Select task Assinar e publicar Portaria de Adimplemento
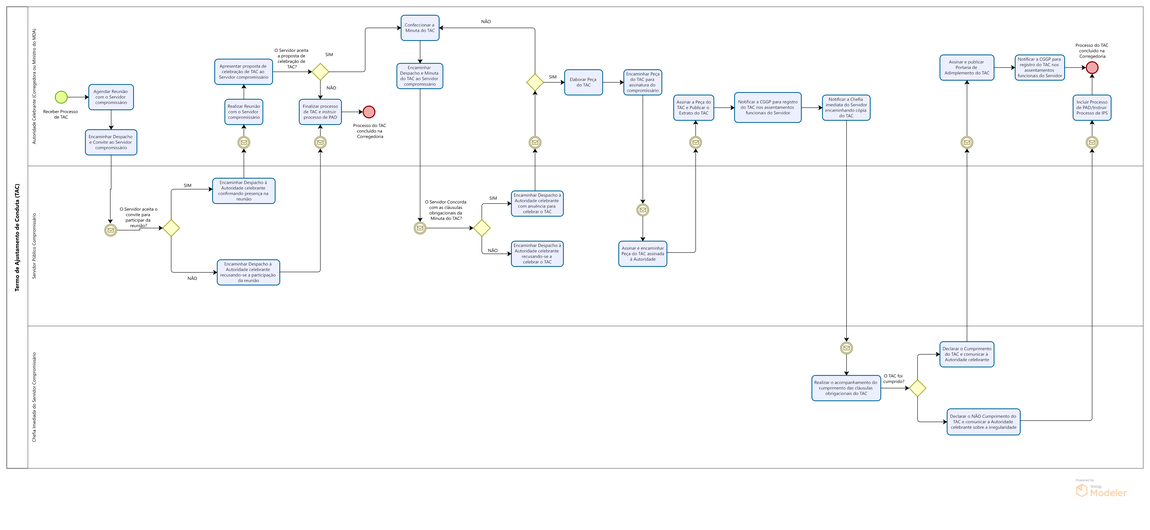The image size is (1150, 530). point(967,67)
